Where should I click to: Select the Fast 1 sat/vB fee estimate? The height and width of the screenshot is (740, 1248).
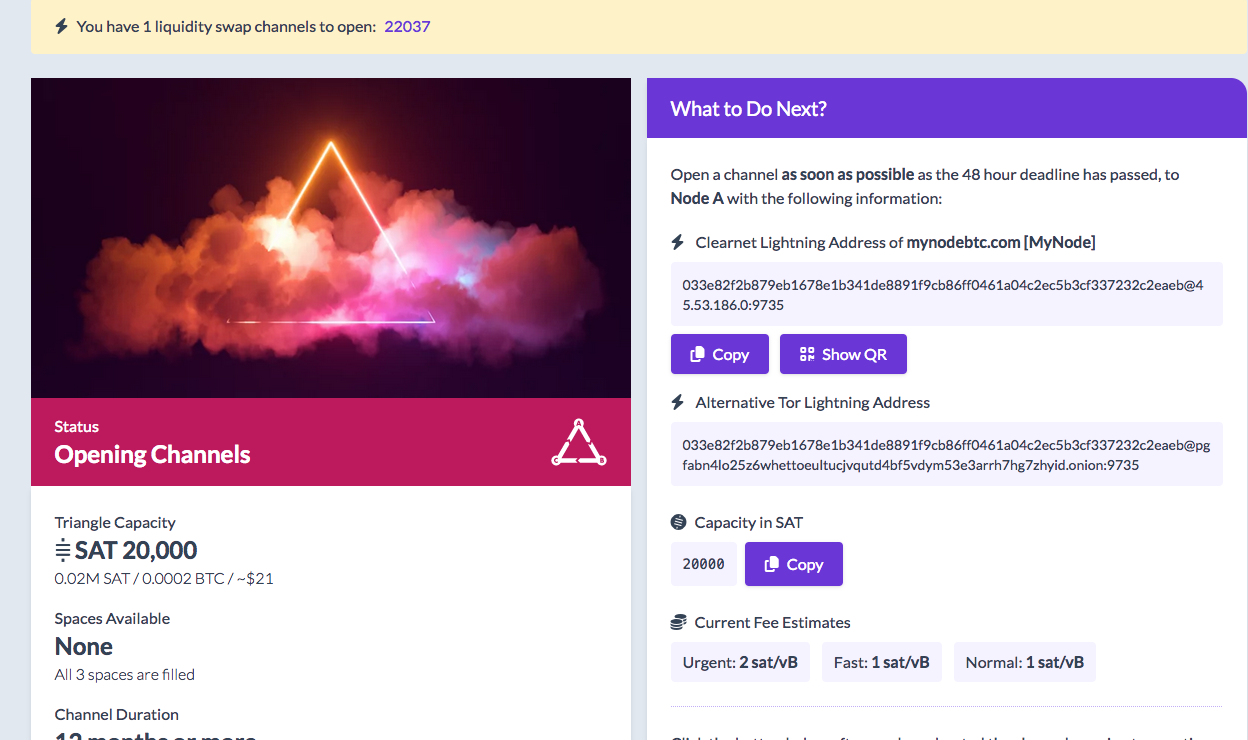[x=881, y=662]
